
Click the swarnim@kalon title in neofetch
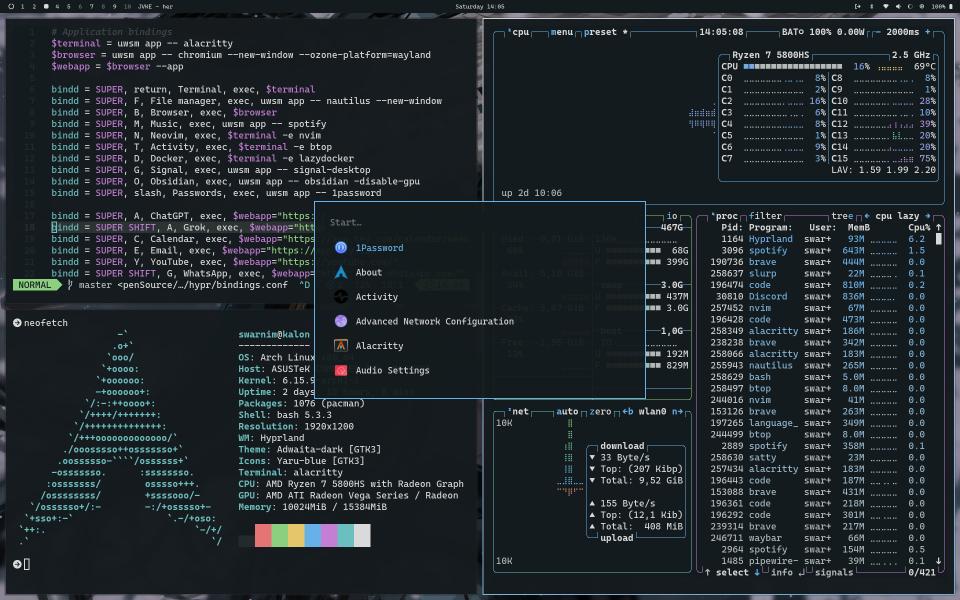click(274, 334)
